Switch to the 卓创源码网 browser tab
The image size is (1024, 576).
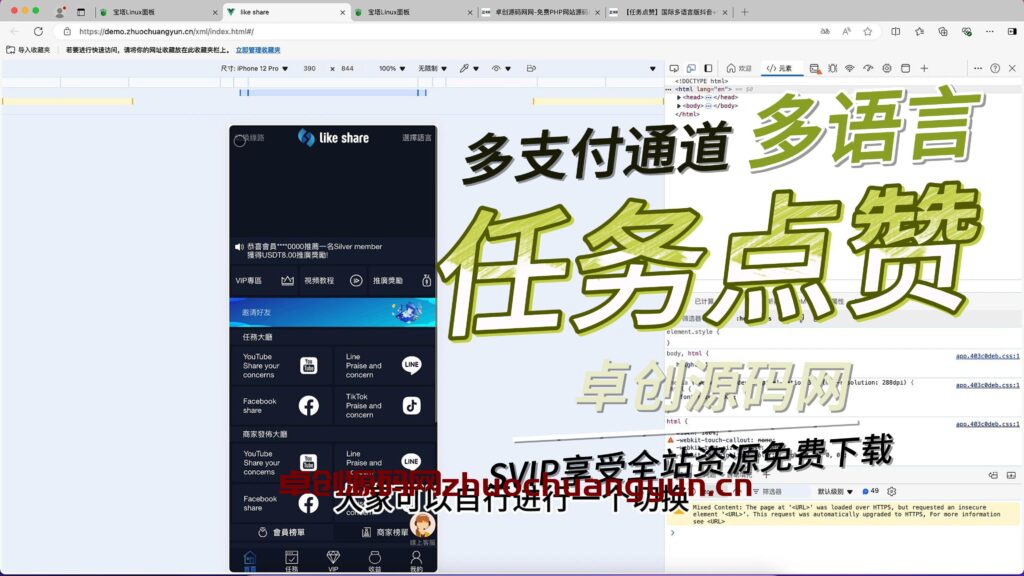[541, 12]
